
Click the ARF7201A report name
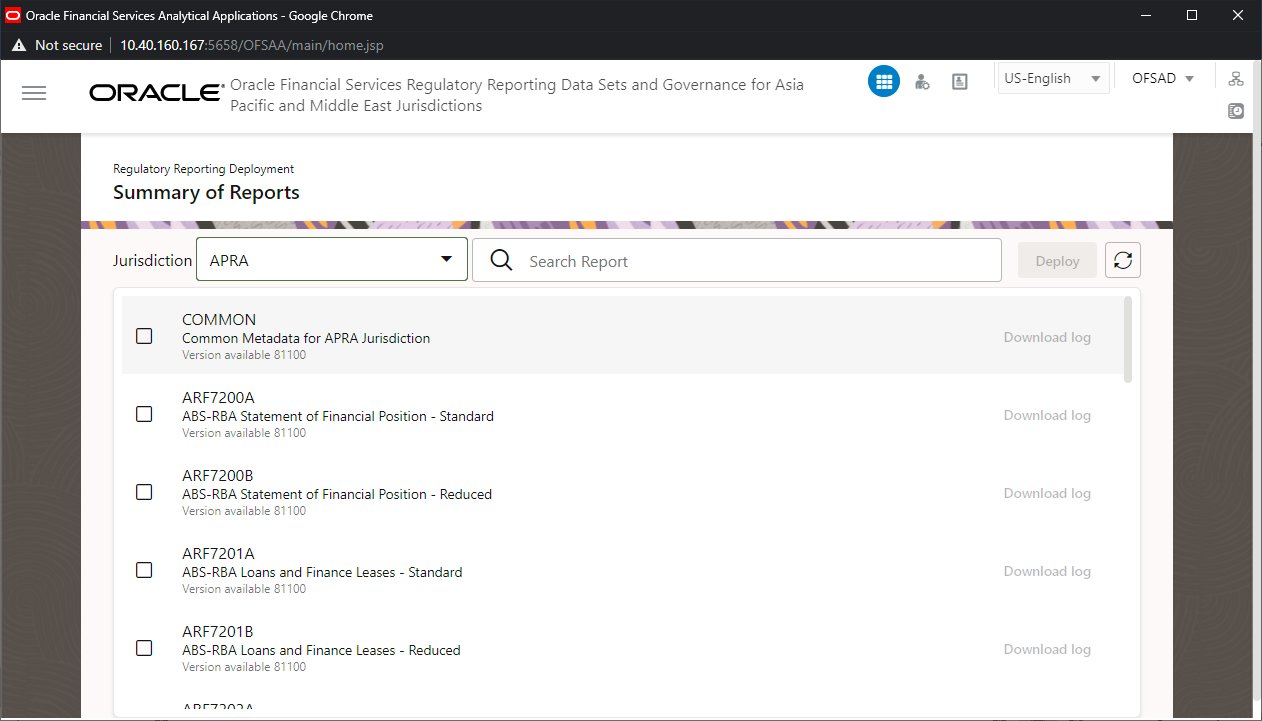click(x=218, y=554)
